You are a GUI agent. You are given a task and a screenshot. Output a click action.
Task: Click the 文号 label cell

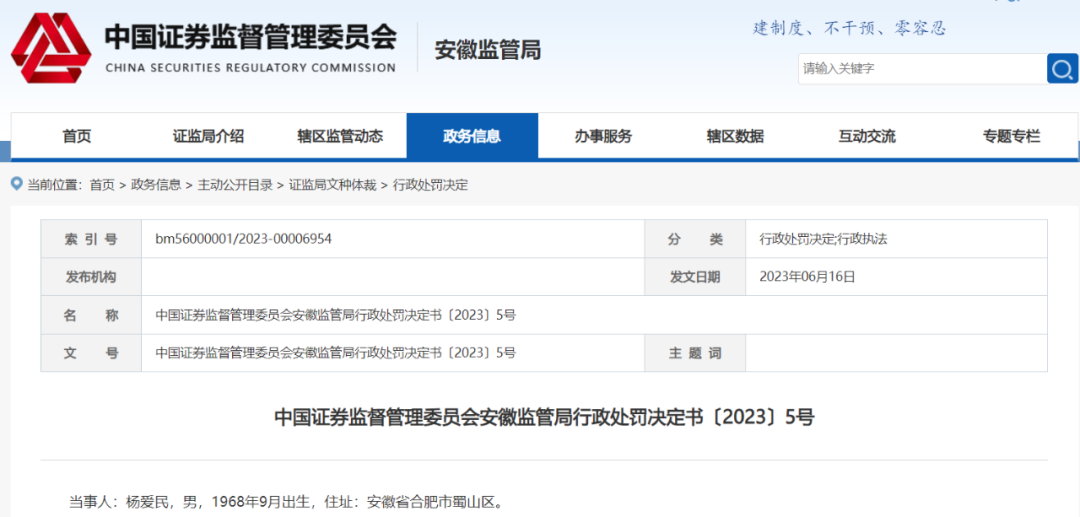coord(91,353)
